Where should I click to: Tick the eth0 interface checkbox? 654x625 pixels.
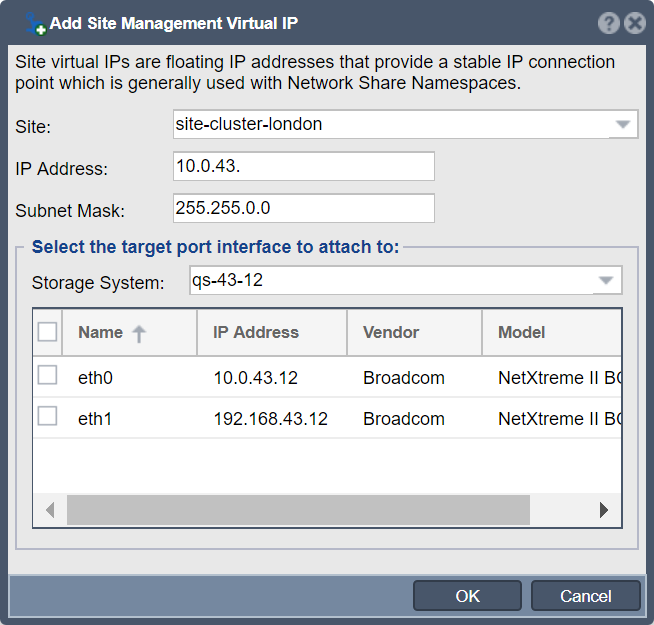coord(47,375)
